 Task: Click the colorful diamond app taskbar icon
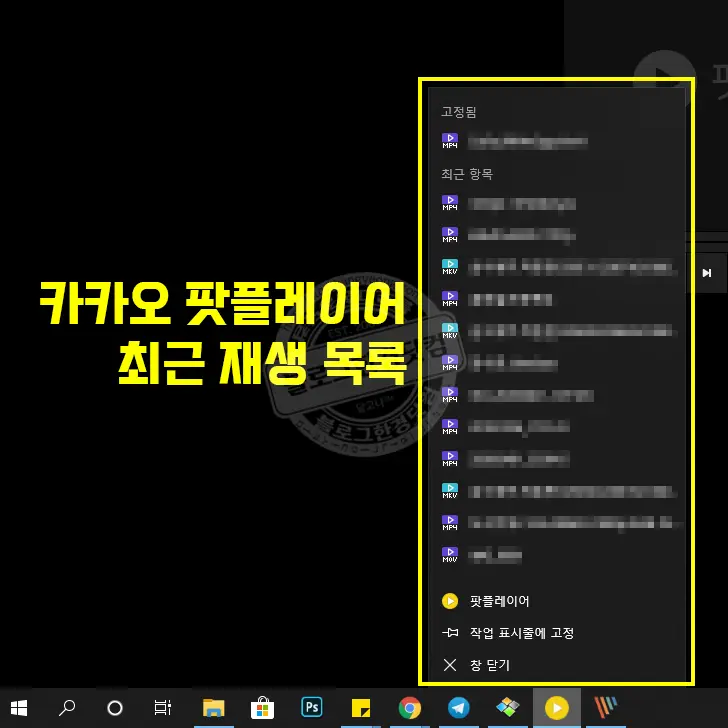507,707
